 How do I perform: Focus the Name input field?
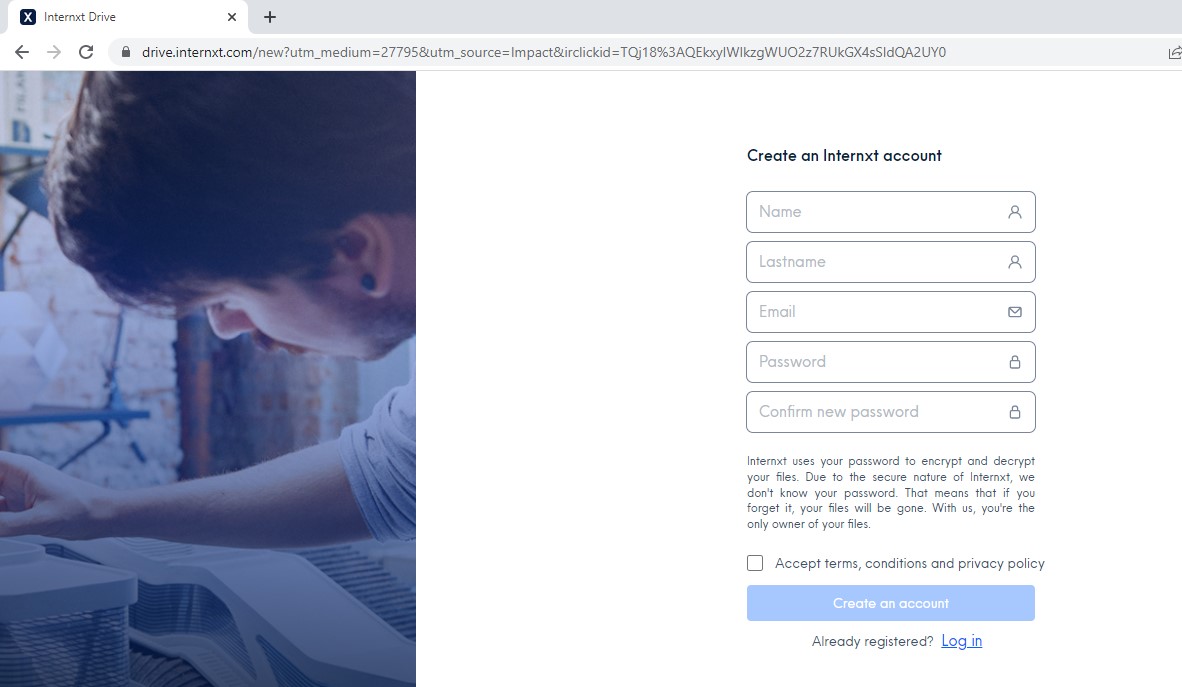point(890,212)
